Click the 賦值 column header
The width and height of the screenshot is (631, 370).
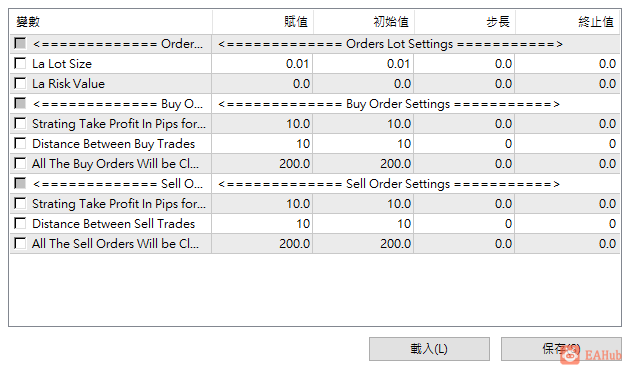coord(263,22)
